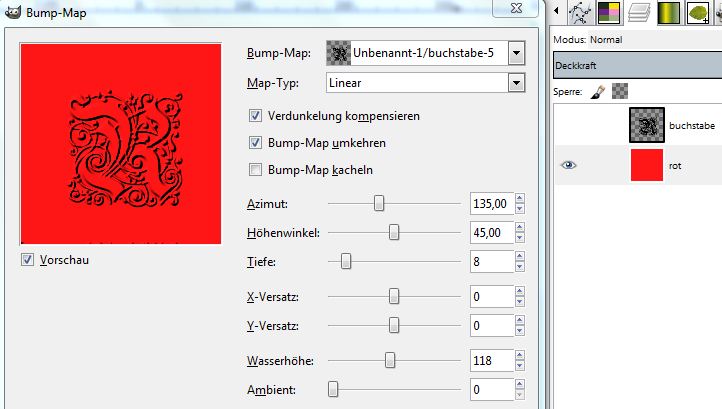Screen dimensions: 722x409
Task: Click the buchstabe layer name
Action: point(692,125)
